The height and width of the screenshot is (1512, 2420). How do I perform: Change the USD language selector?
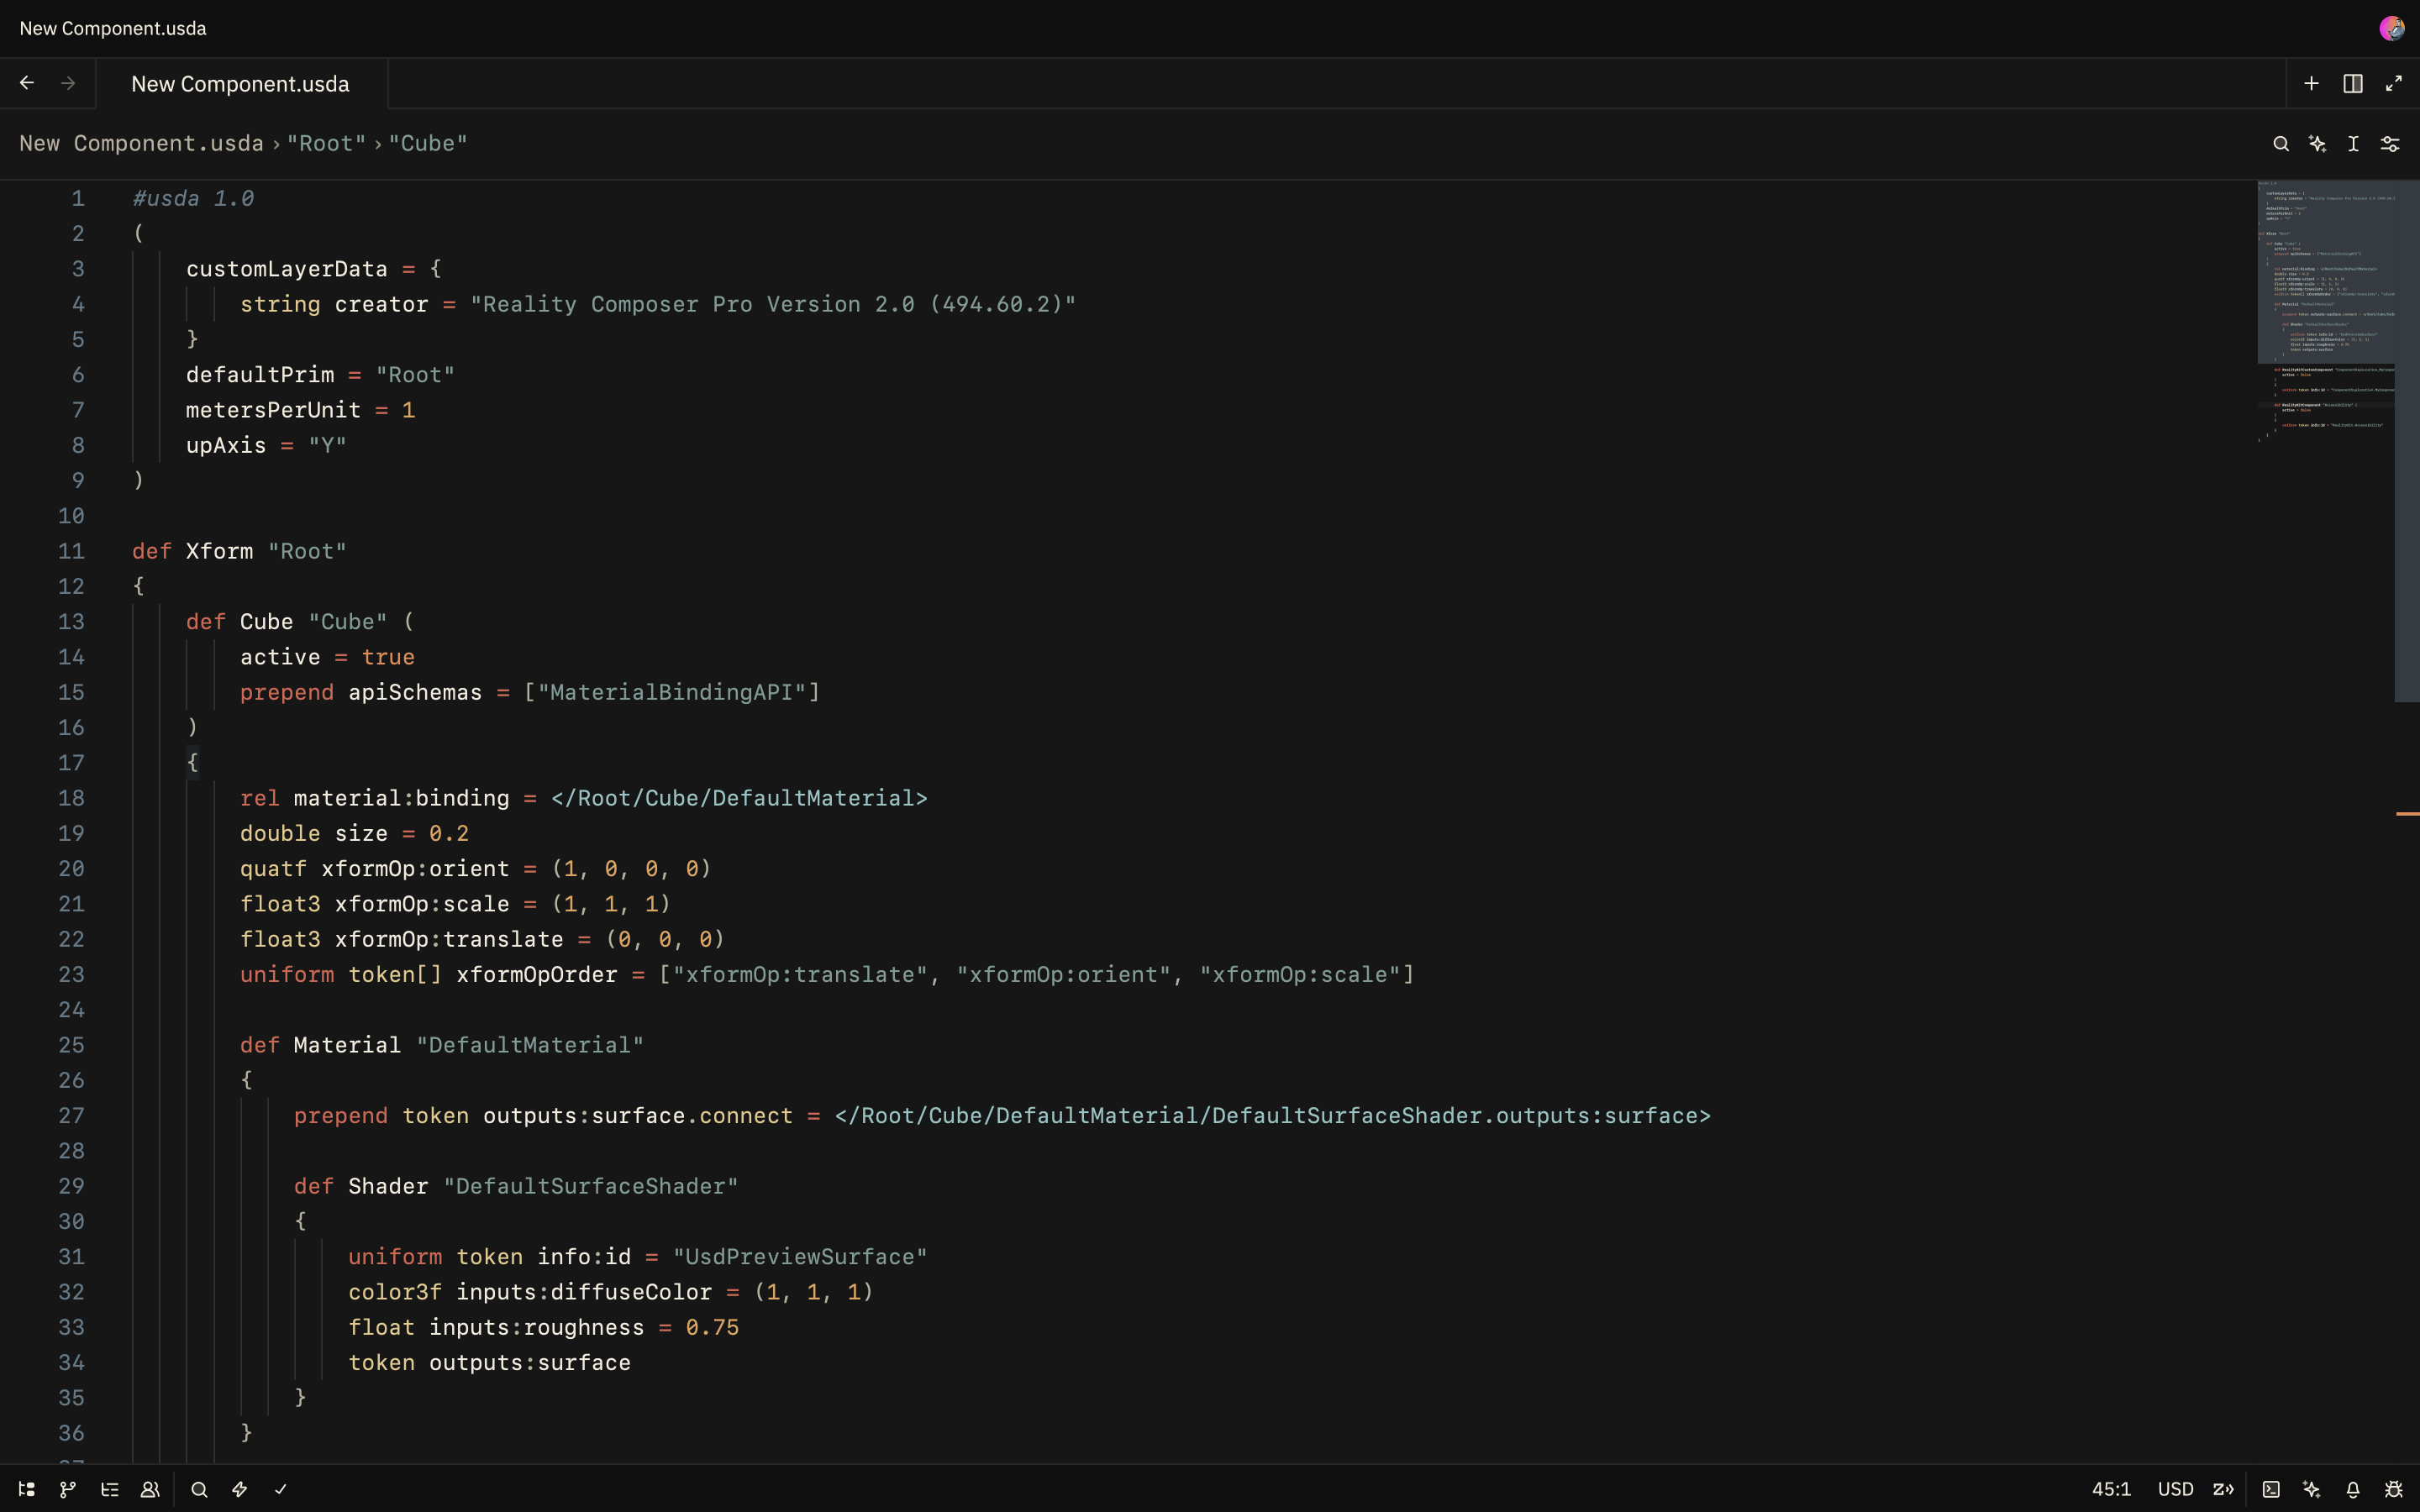point(2175,1489)
